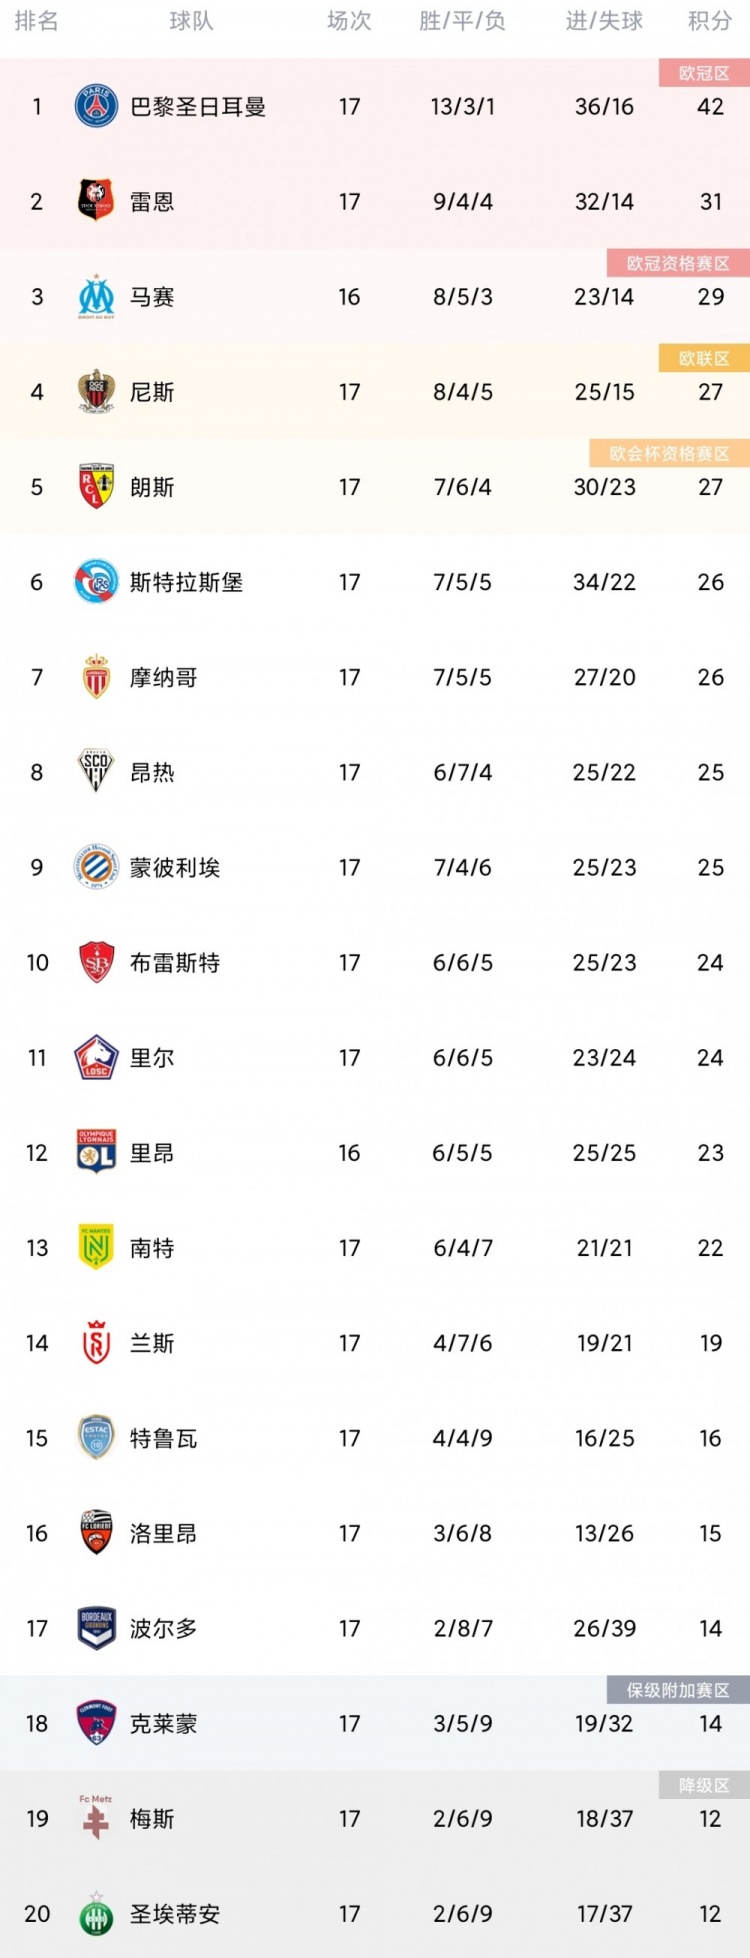Click the Olympique Lyonnais logo
Screen dimensions: 750x1958
click(96, 1152)
